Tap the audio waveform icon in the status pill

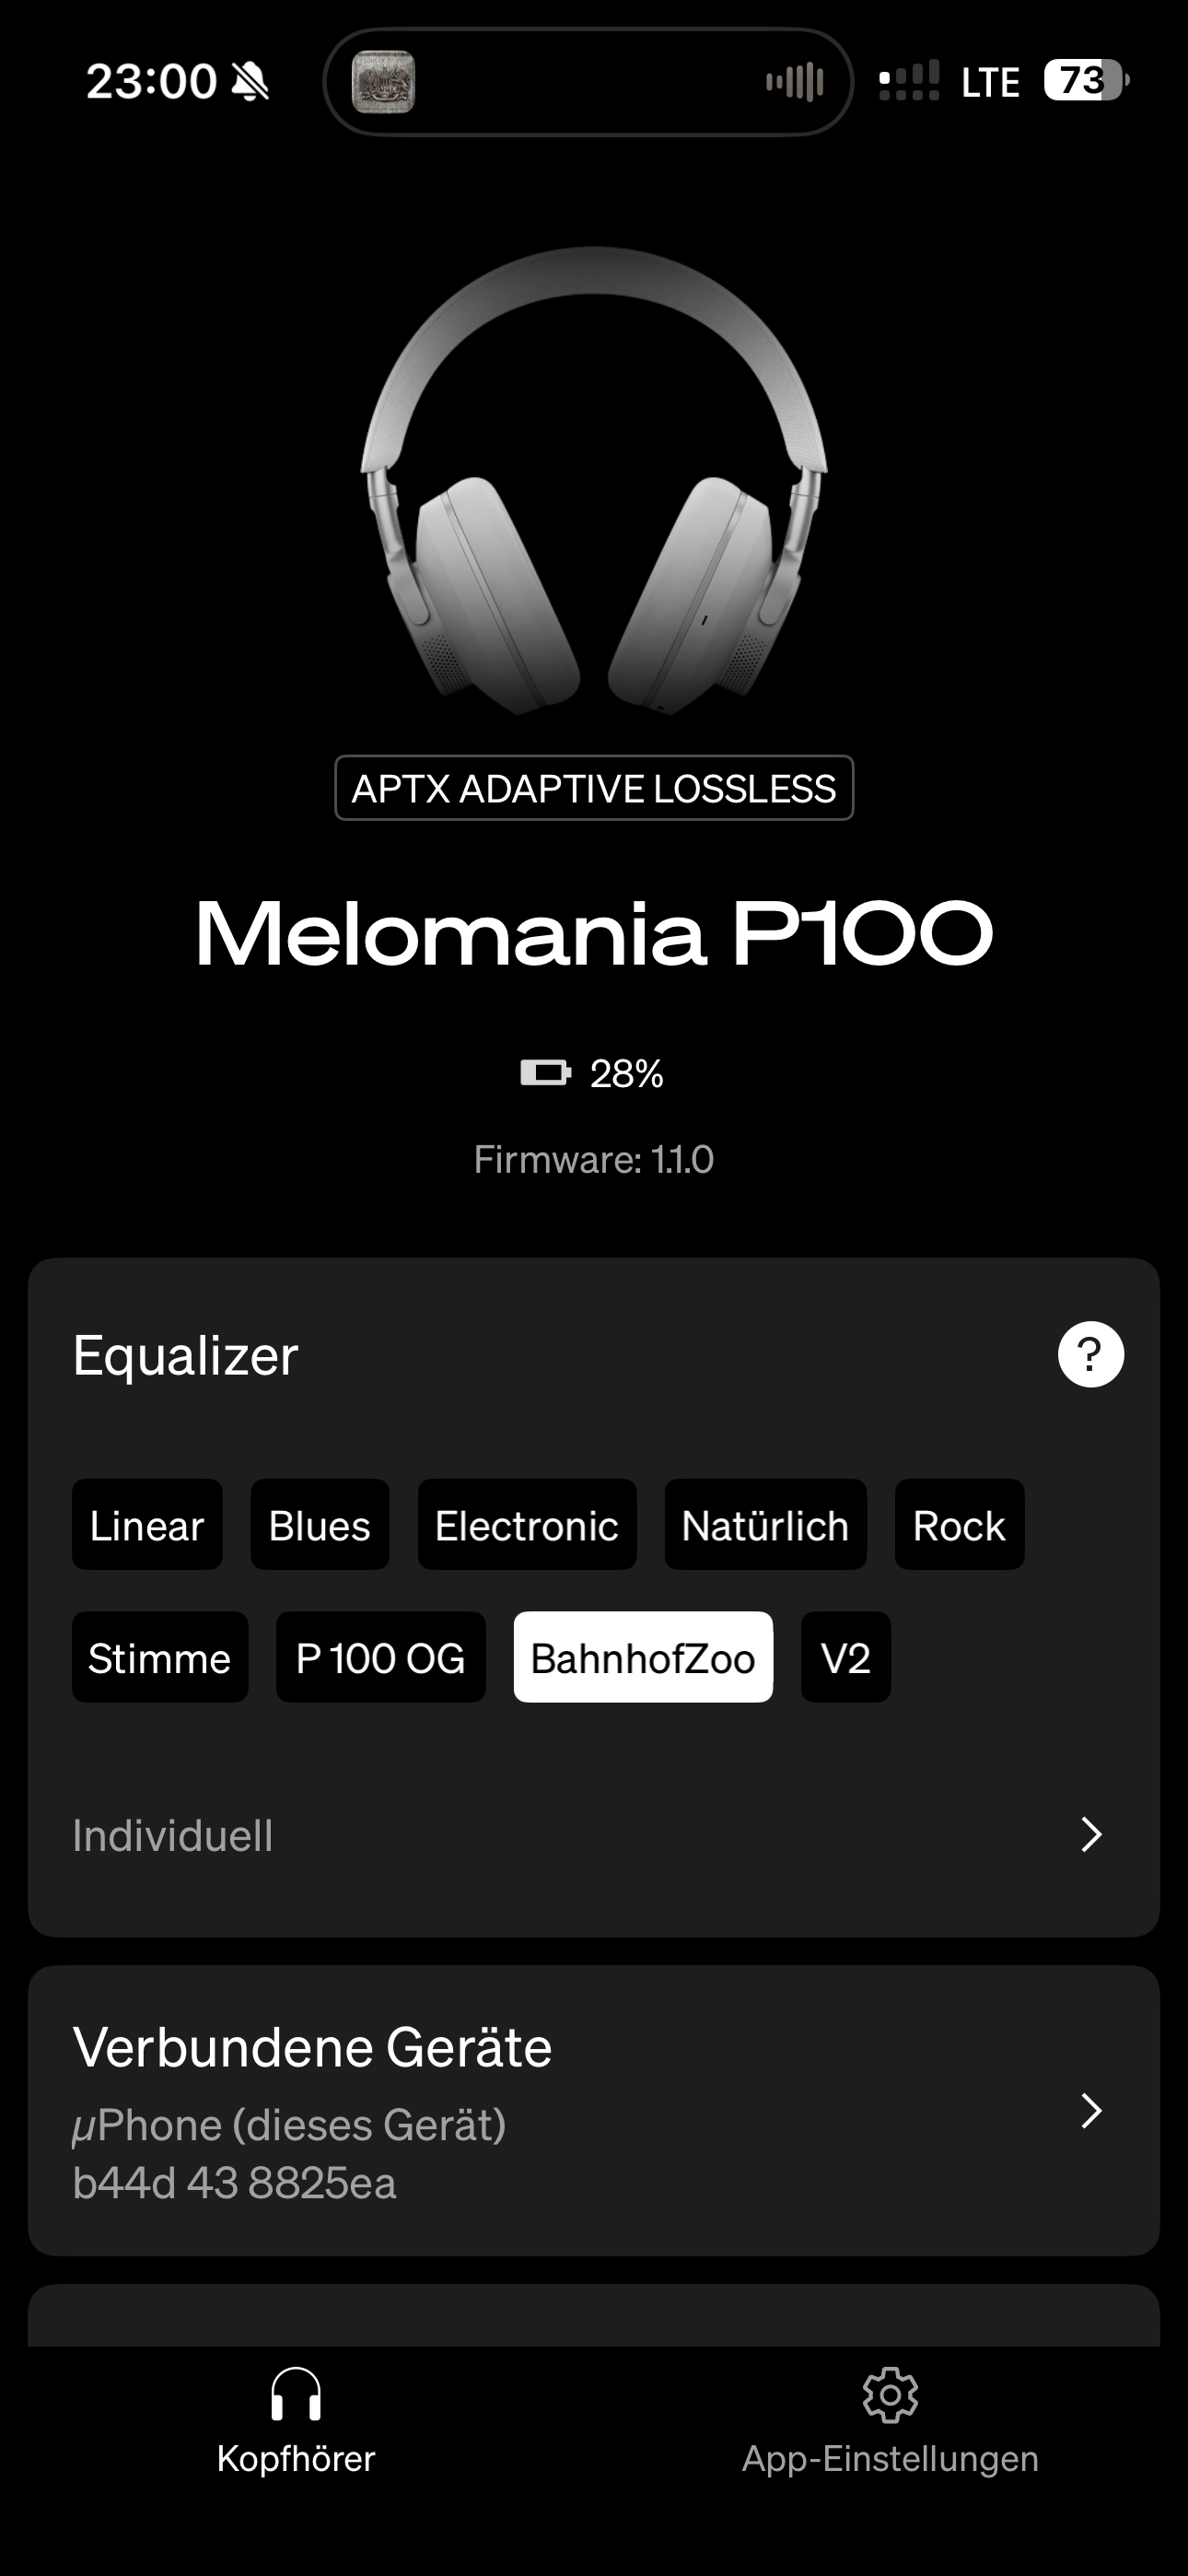(795, 80)
